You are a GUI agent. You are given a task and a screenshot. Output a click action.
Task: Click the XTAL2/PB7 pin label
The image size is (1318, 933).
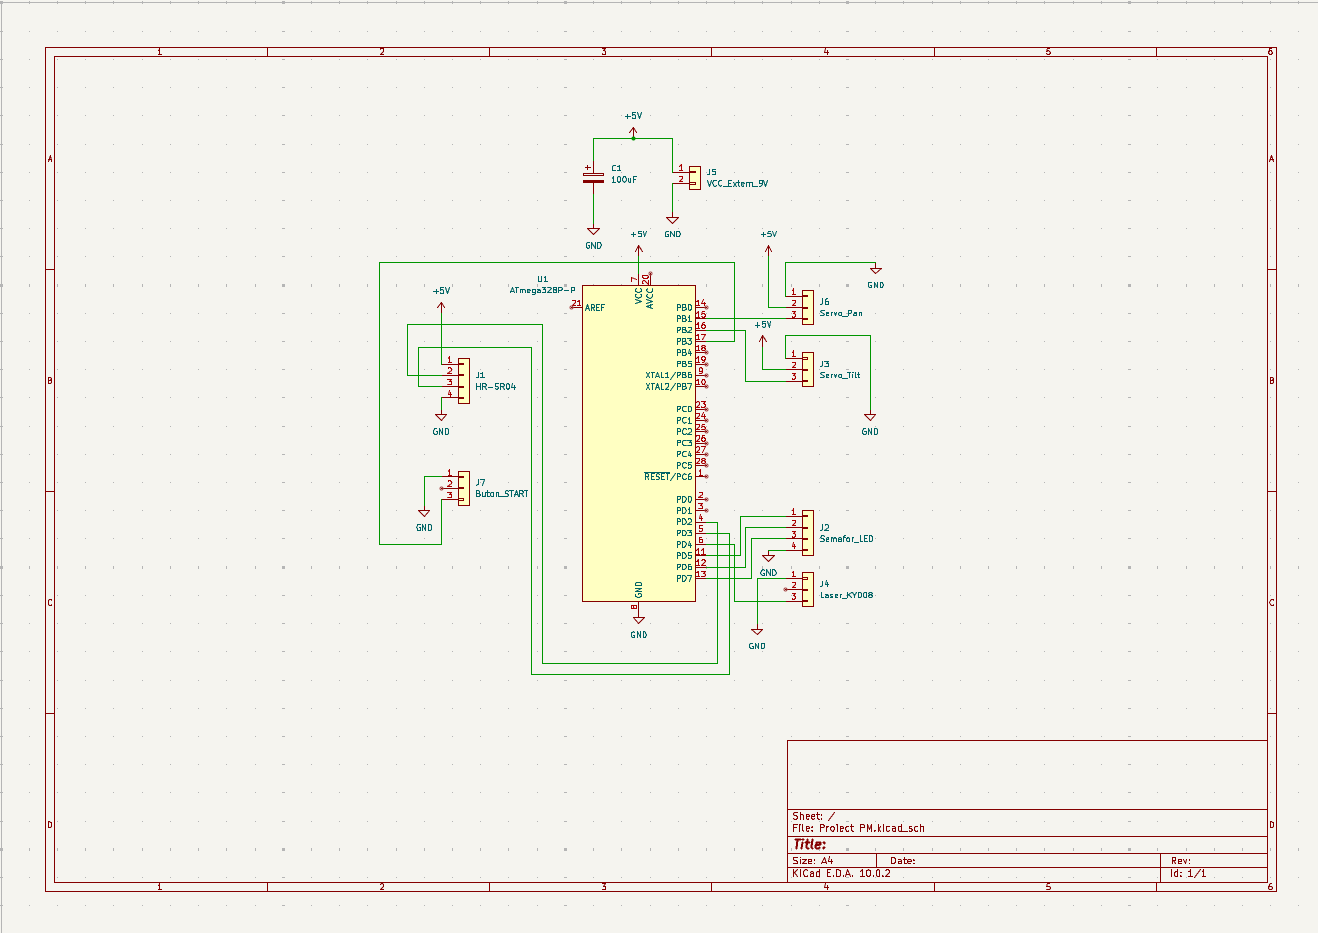click(669, 387)
